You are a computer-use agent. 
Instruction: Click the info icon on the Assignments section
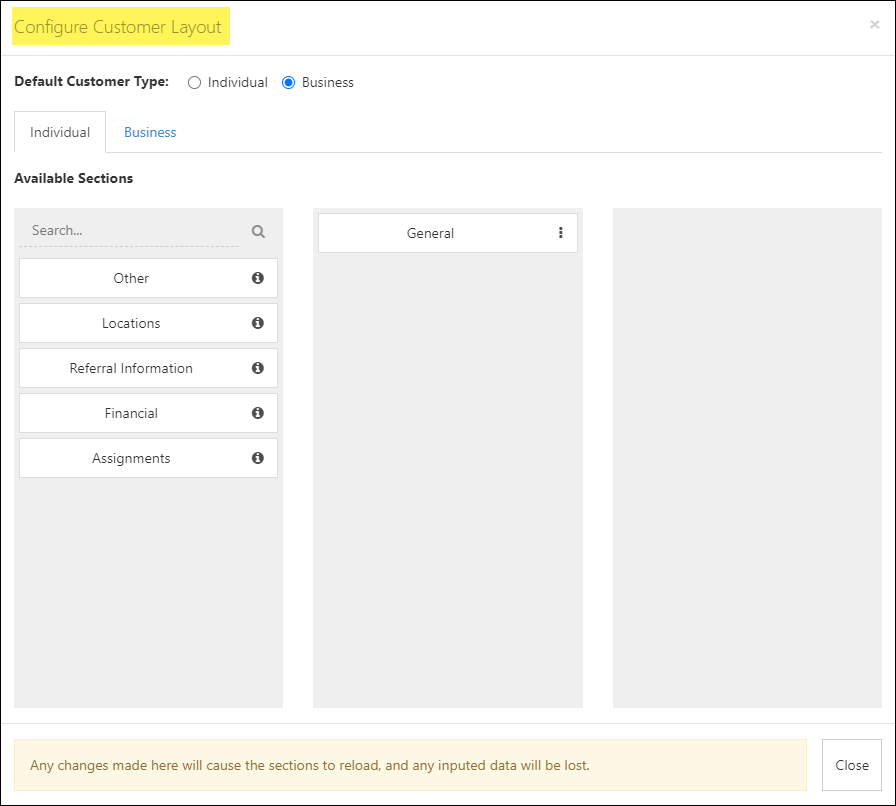[x=258, y=458]
